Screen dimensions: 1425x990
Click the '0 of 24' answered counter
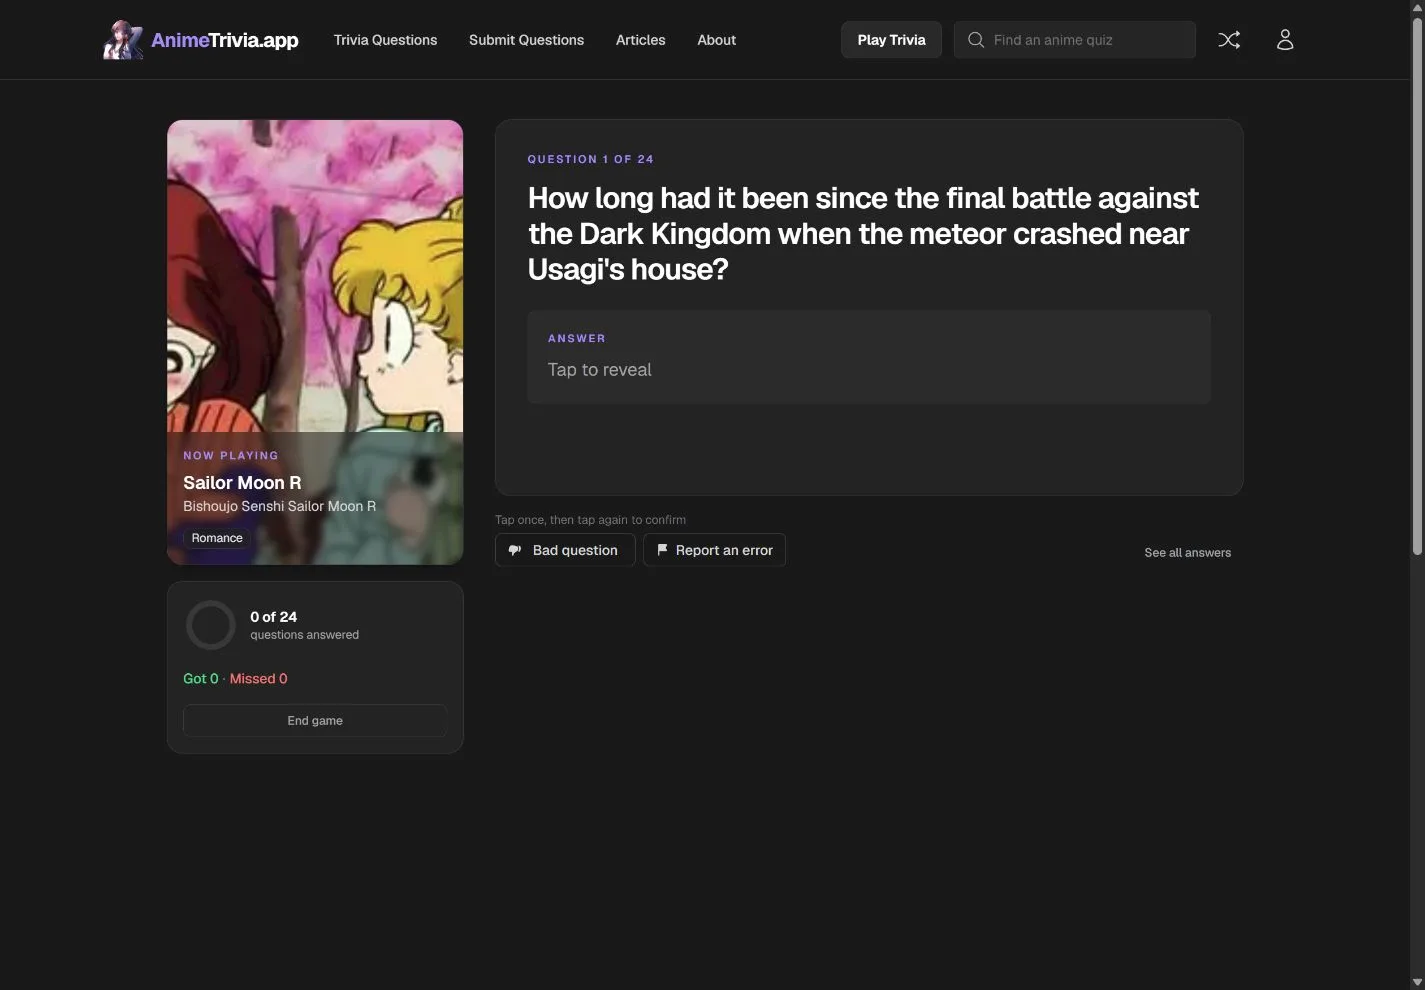(x=273, y=617)
